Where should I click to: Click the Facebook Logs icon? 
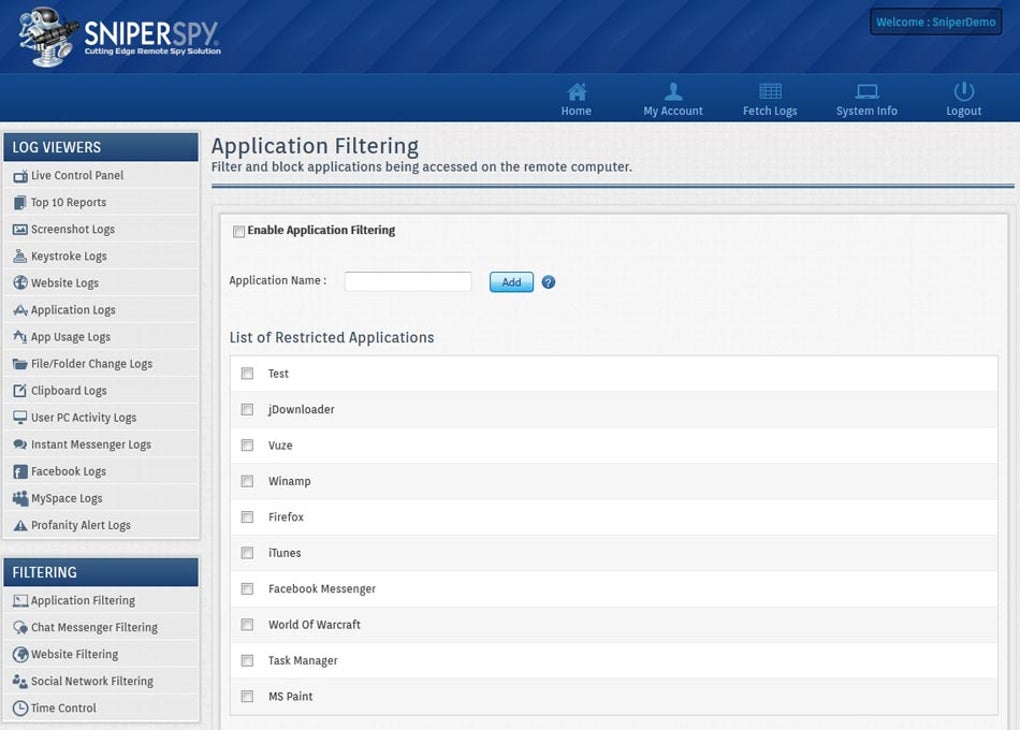click(20, 472)
